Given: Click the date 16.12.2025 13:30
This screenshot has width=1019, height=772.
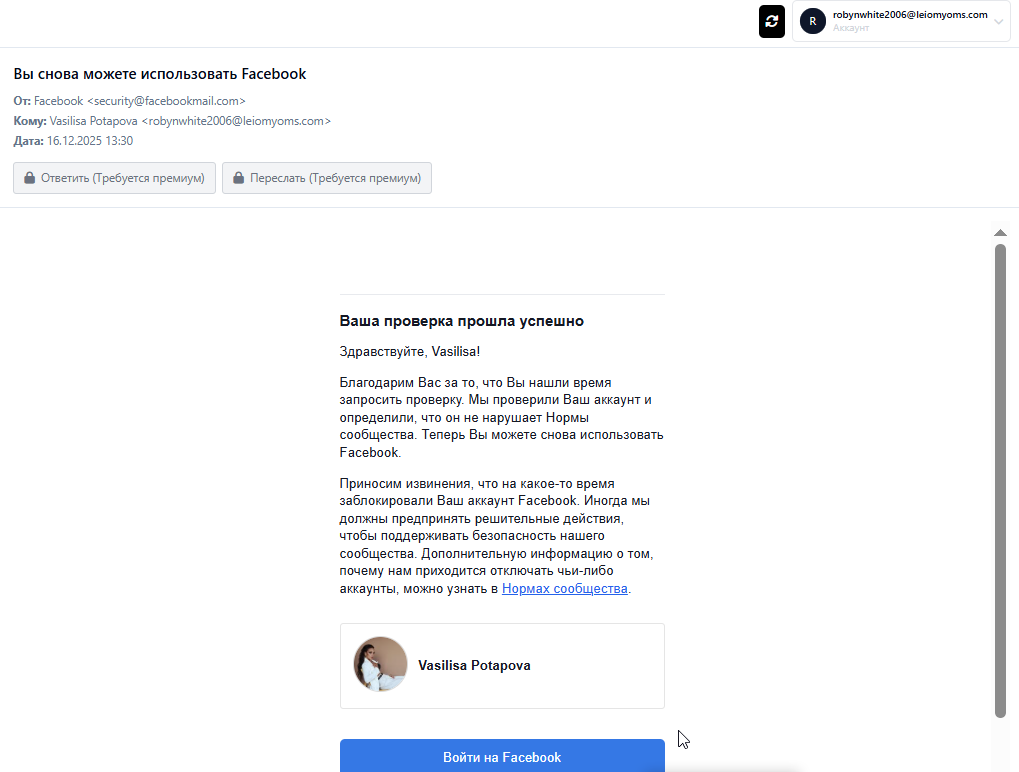Looking at the screenshot, I should point(90,141).
